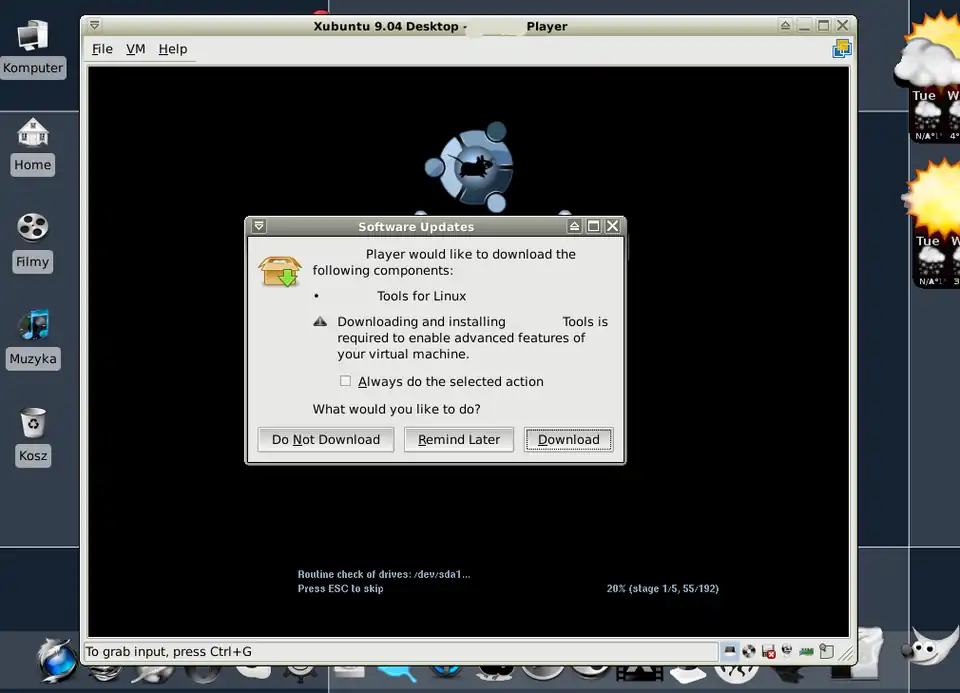
Task: Click the hard disk status icon
Action: tap(730, 652)
